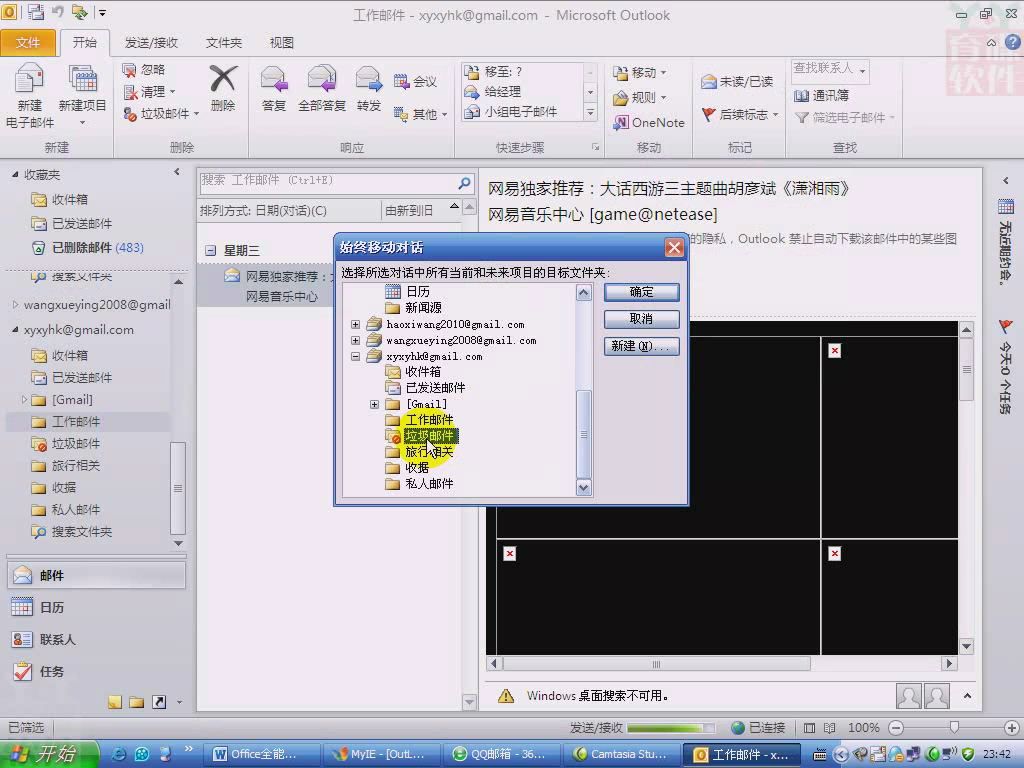Switch to Folder (文件夹) tab

point(223,42)
